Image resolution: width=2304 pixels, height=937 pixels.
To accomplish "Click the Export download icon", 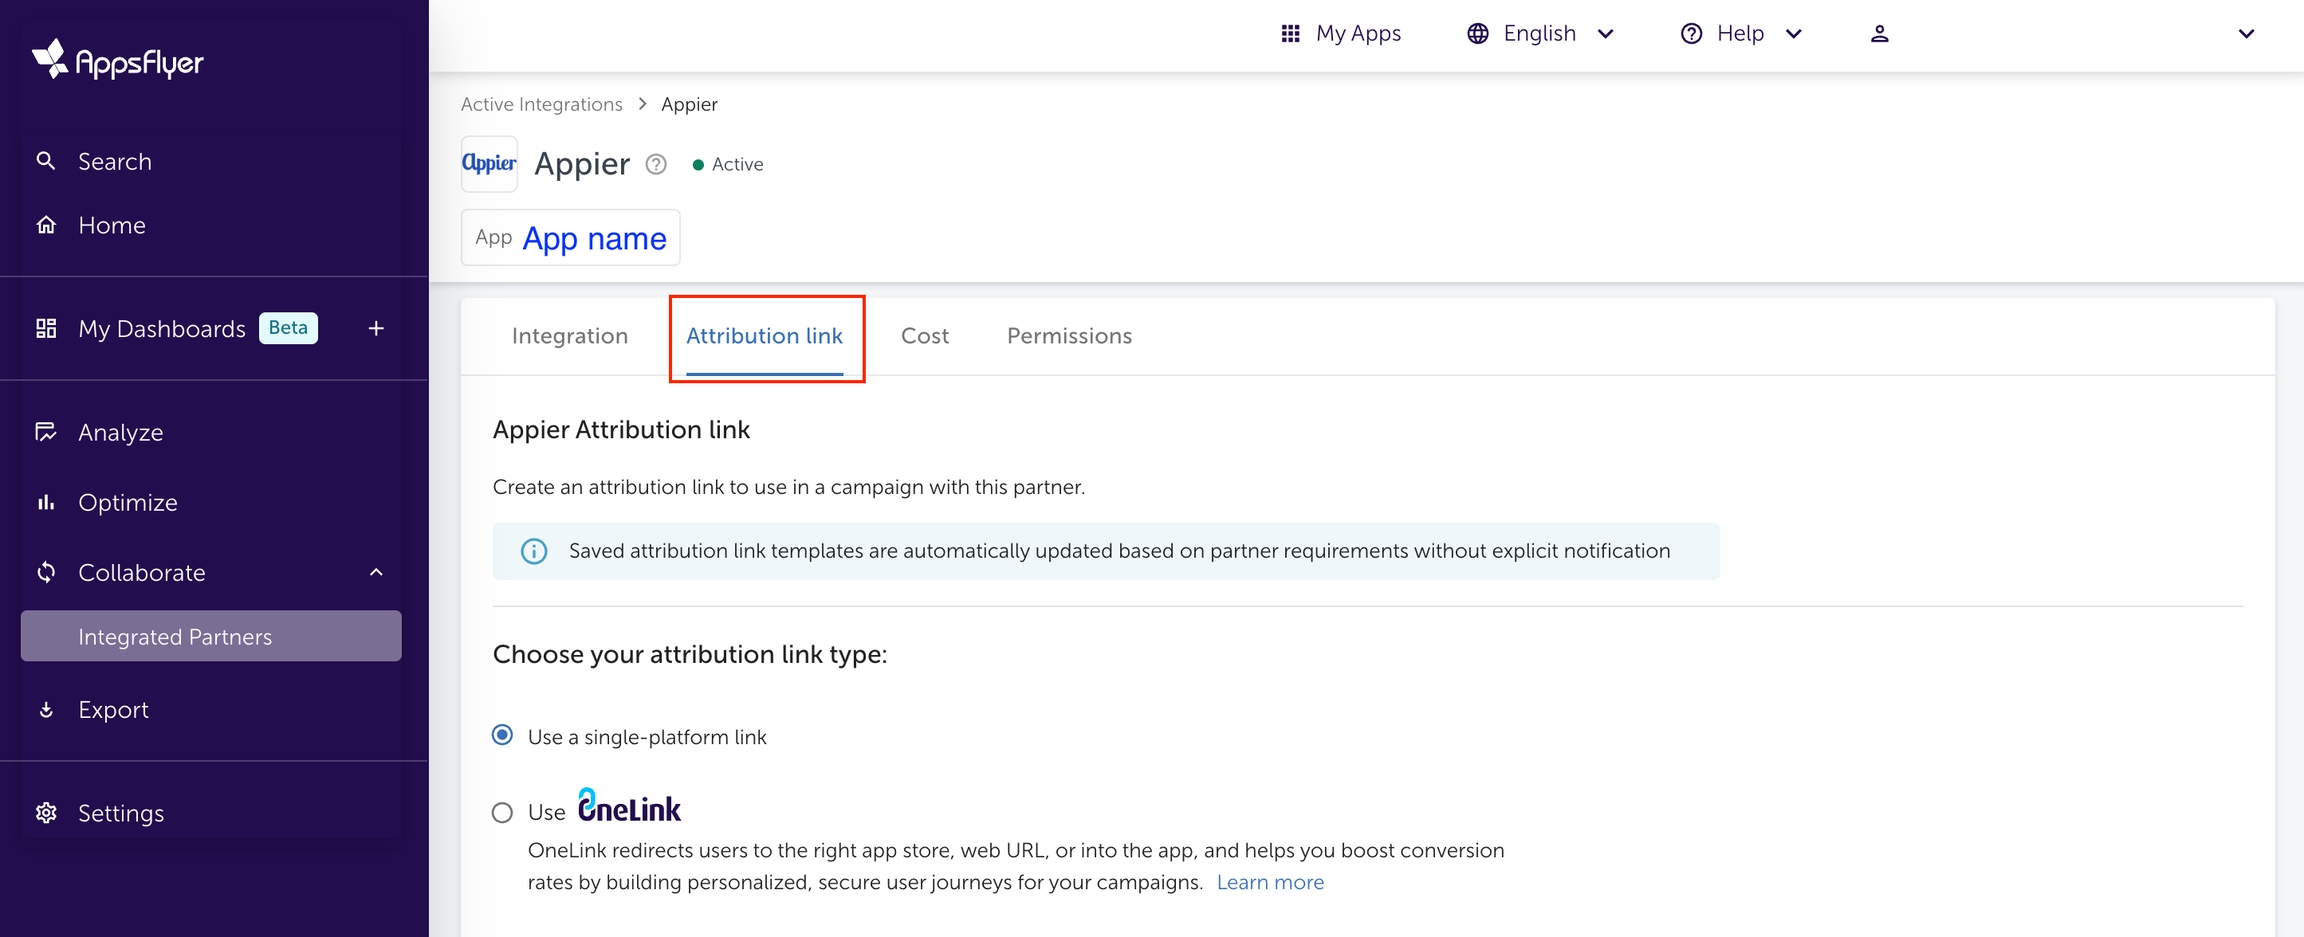I will pos(46,710).
